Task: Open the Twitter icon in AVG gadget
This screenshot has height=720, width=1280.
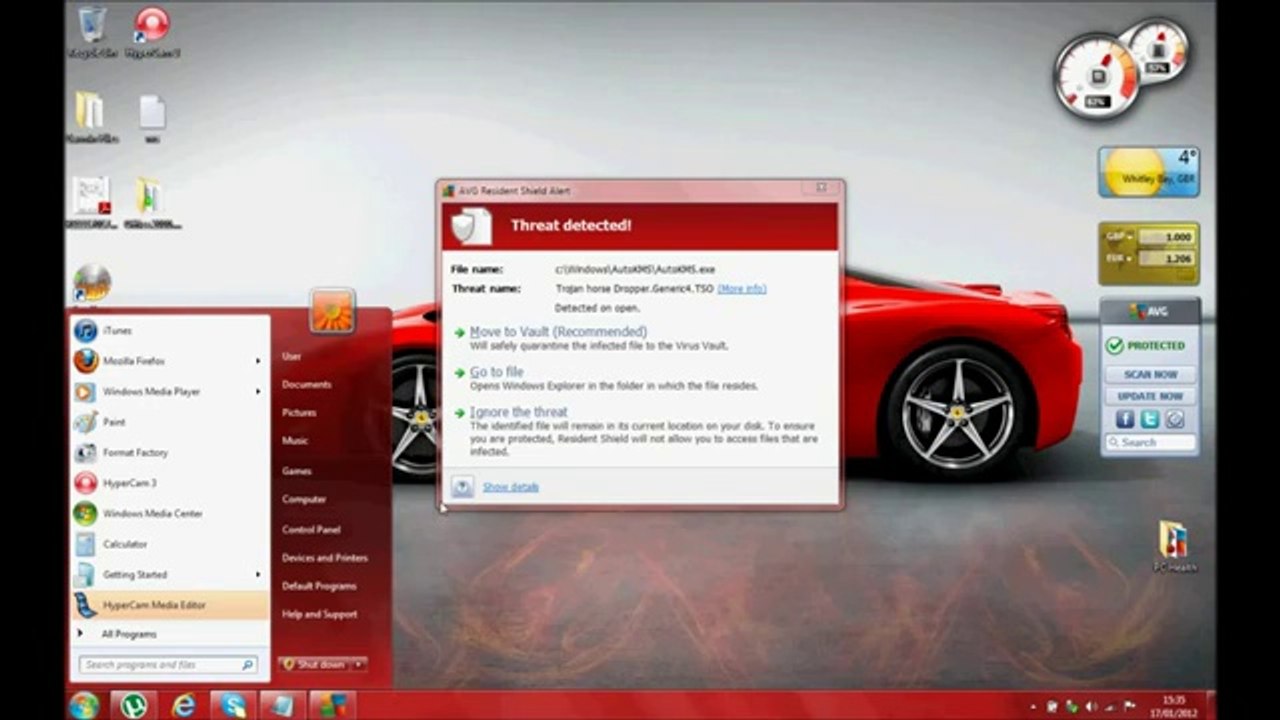Action: coord(1150,420)
